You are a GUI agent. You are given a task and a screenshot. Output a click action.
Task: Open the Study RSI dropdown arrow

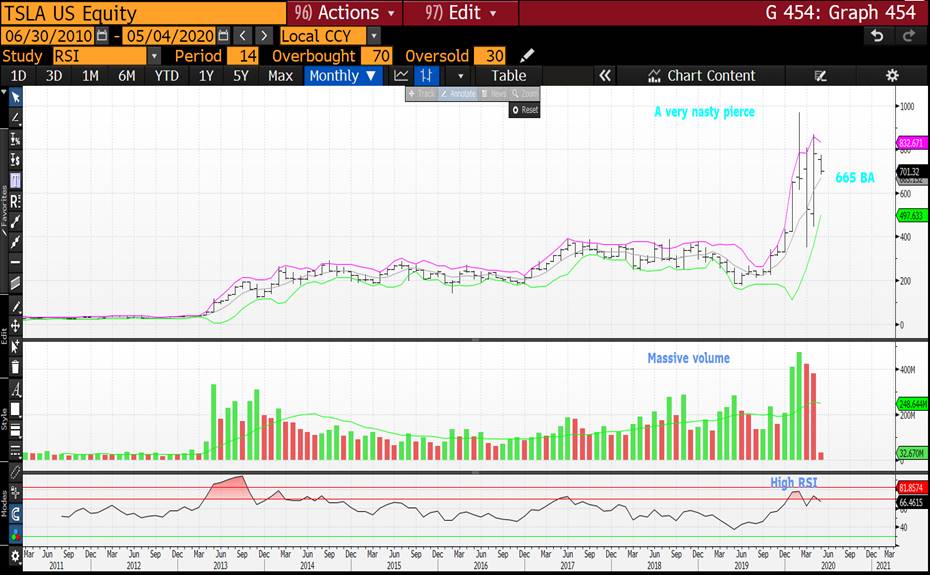[x=154, y=56]
